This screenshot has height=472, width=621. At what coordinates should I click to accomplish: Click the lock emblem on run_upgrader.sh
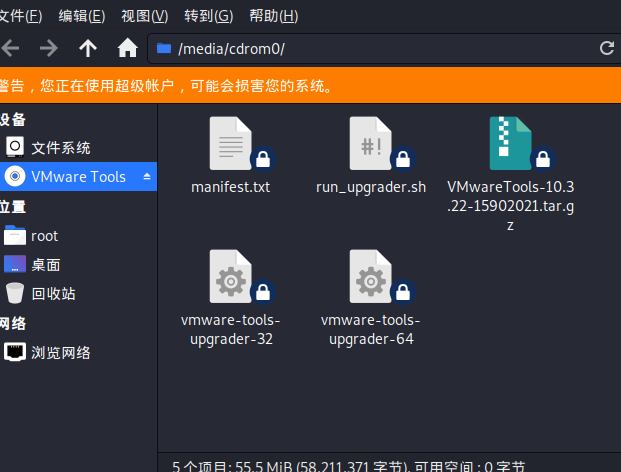click(403, 160)
